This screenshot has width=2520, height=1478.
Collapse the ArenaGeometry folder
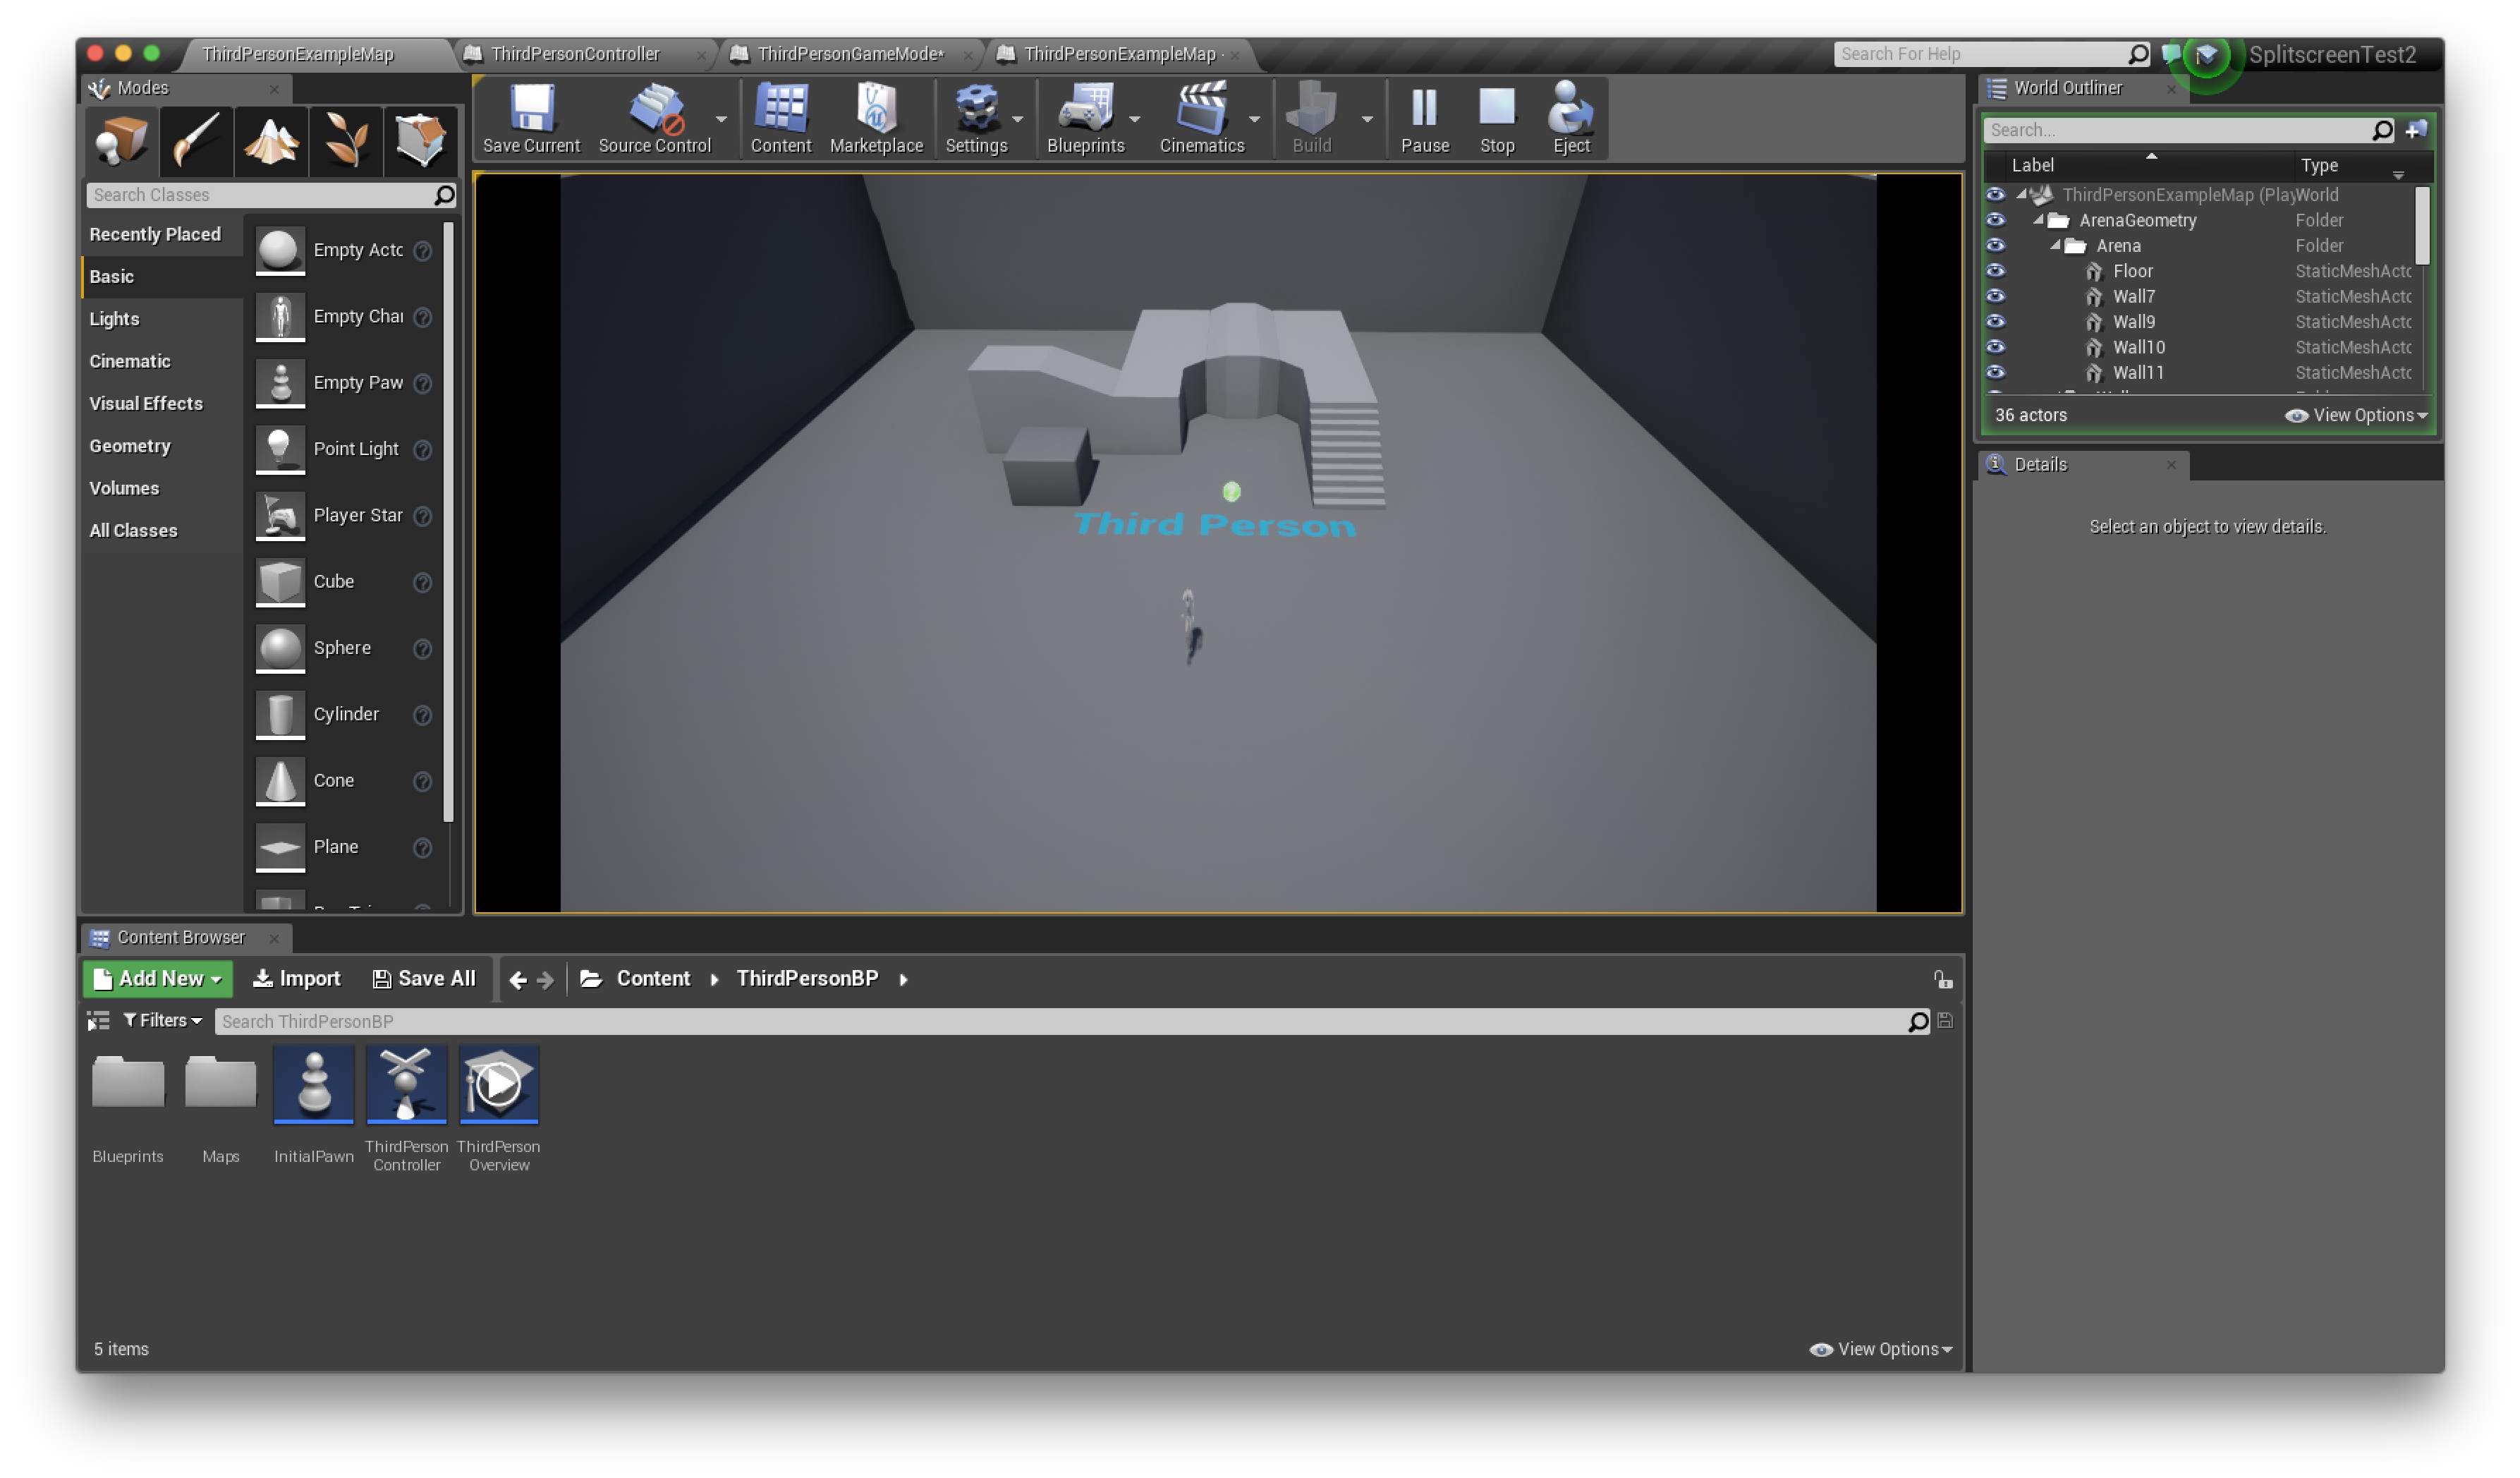click(2039, 220)
